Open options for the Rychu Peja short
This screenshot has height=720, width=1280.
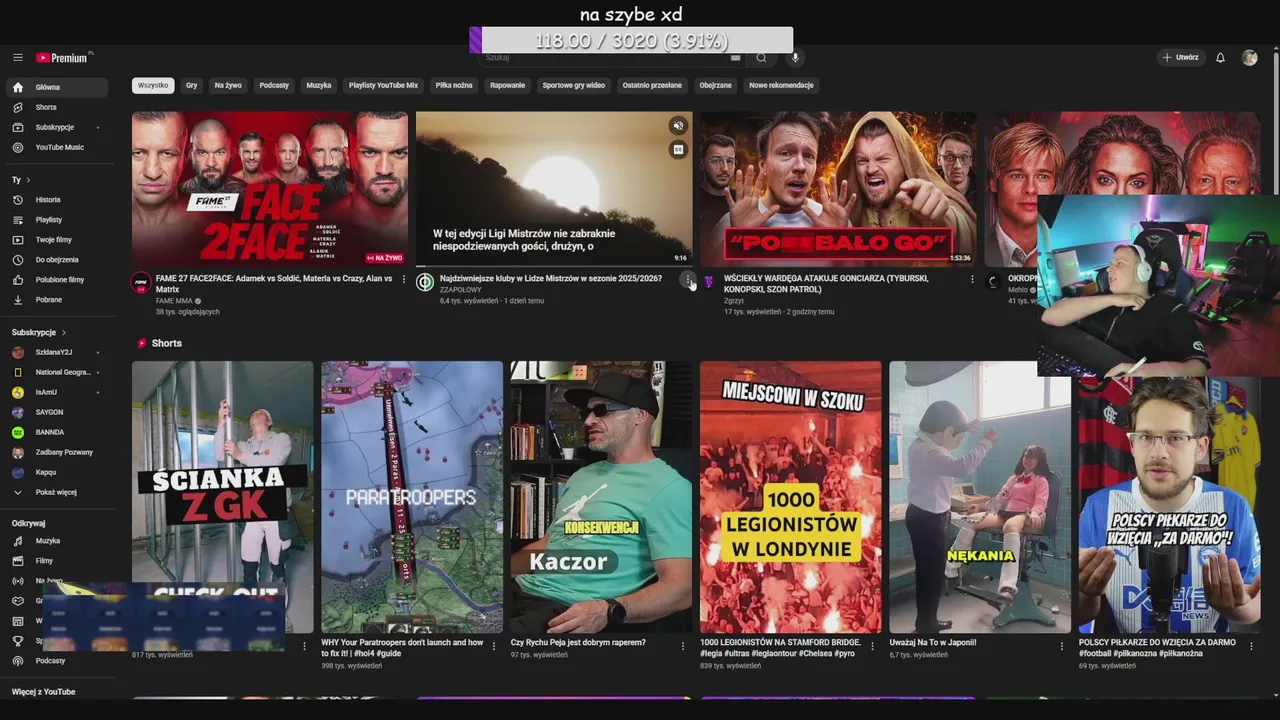pyautogui.click(x=683, y=646)
